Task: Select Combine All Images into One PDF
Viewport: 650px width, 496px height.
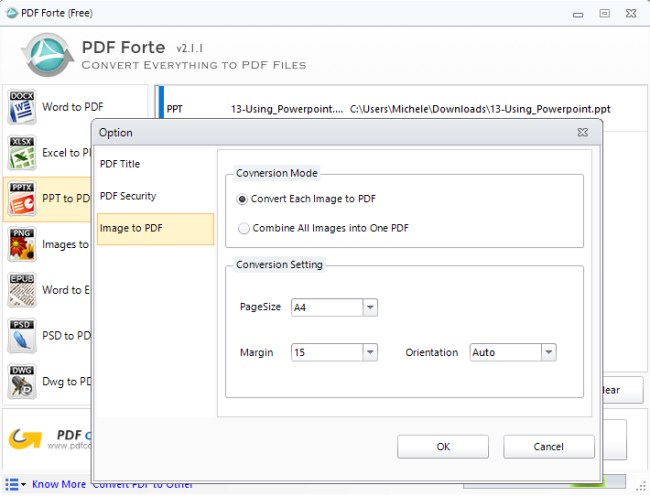Action: tap(323, 228)
